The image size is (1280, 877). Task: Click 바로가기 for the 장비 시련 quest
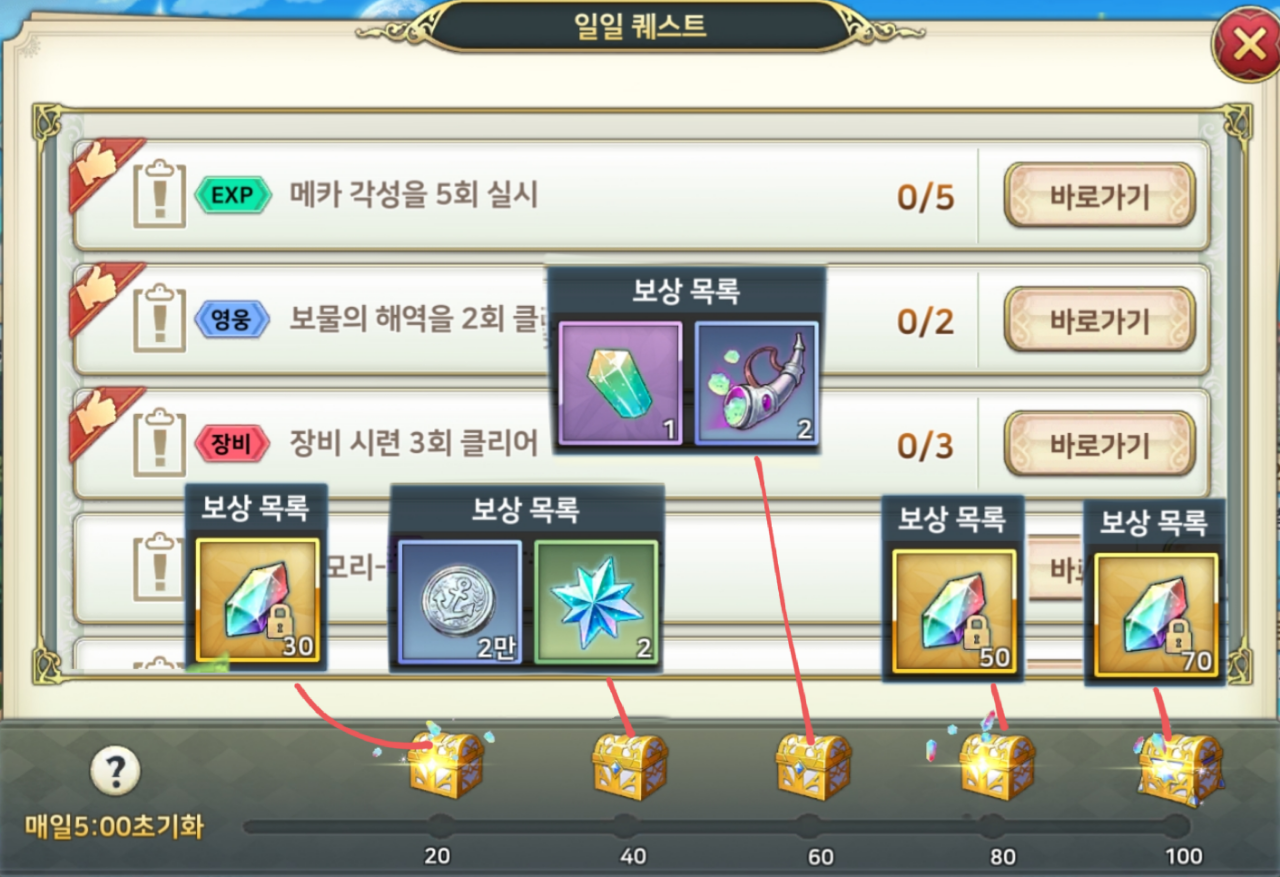coord(1100,444)
